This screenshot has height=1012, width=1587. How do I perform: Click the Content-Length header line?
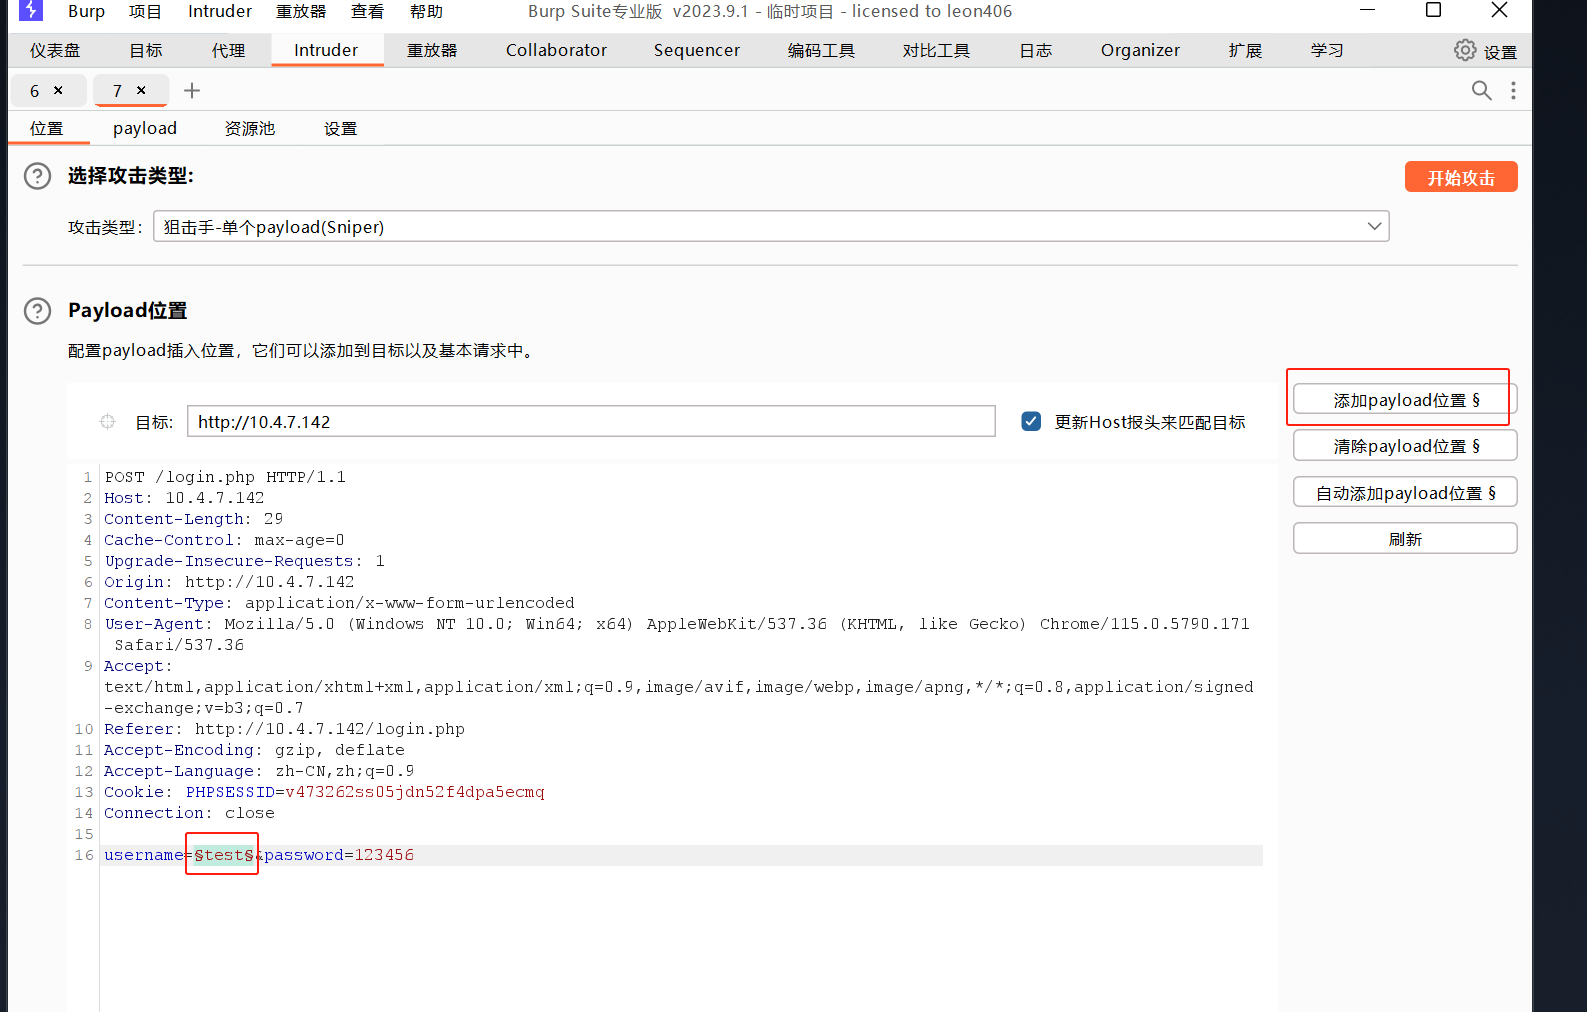194,519
